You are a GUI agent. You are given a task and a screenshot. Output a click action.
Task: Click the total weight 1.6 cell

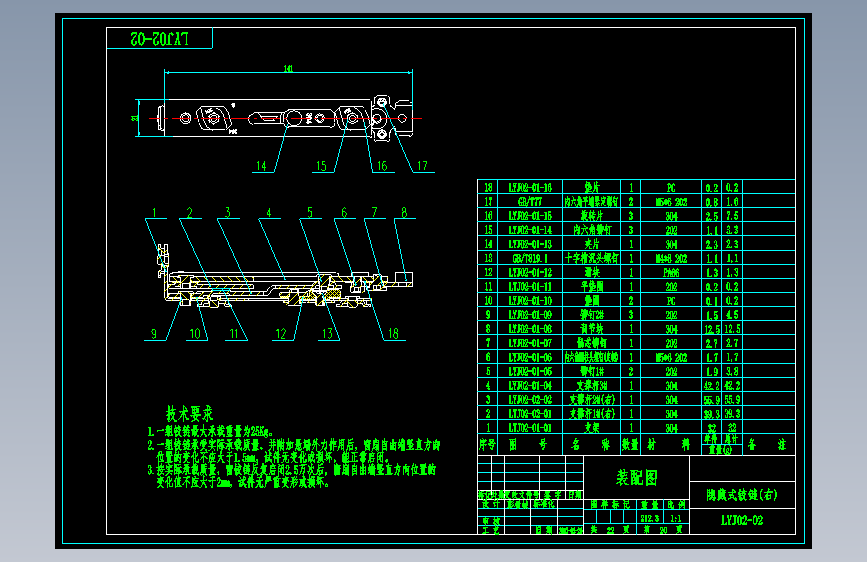732,202
